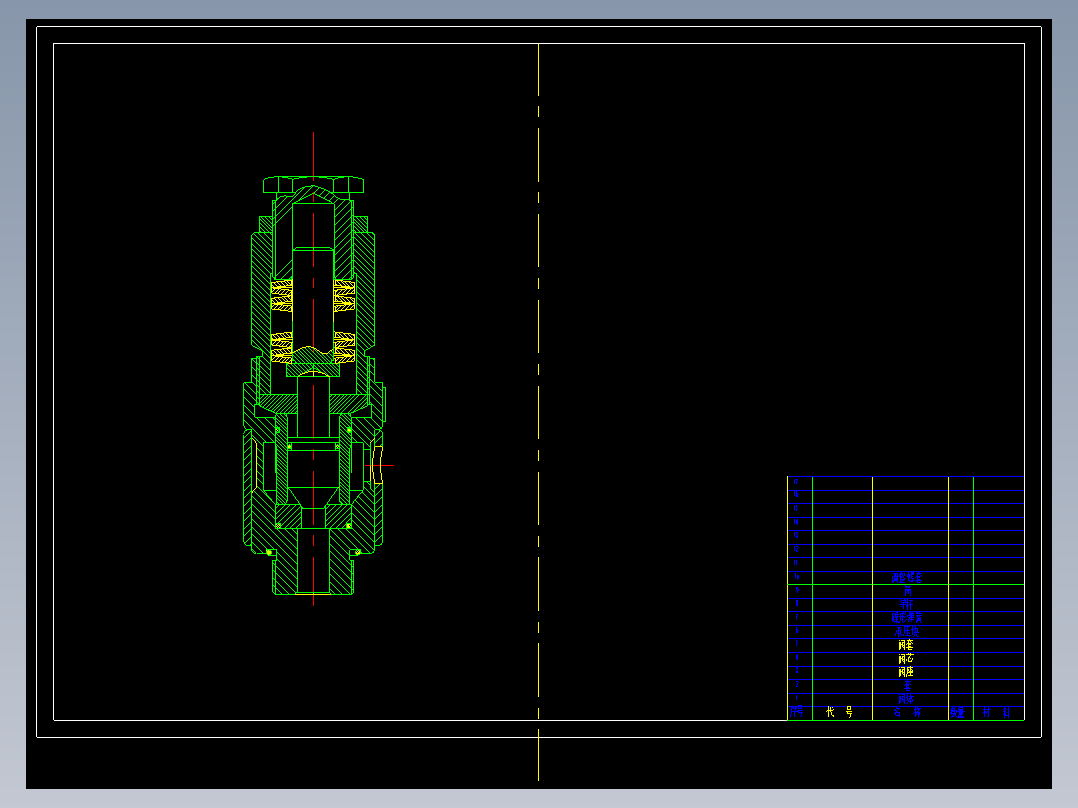Click the '名 称' column header
The image size is (1078, 808).
[x=908, y=712]
